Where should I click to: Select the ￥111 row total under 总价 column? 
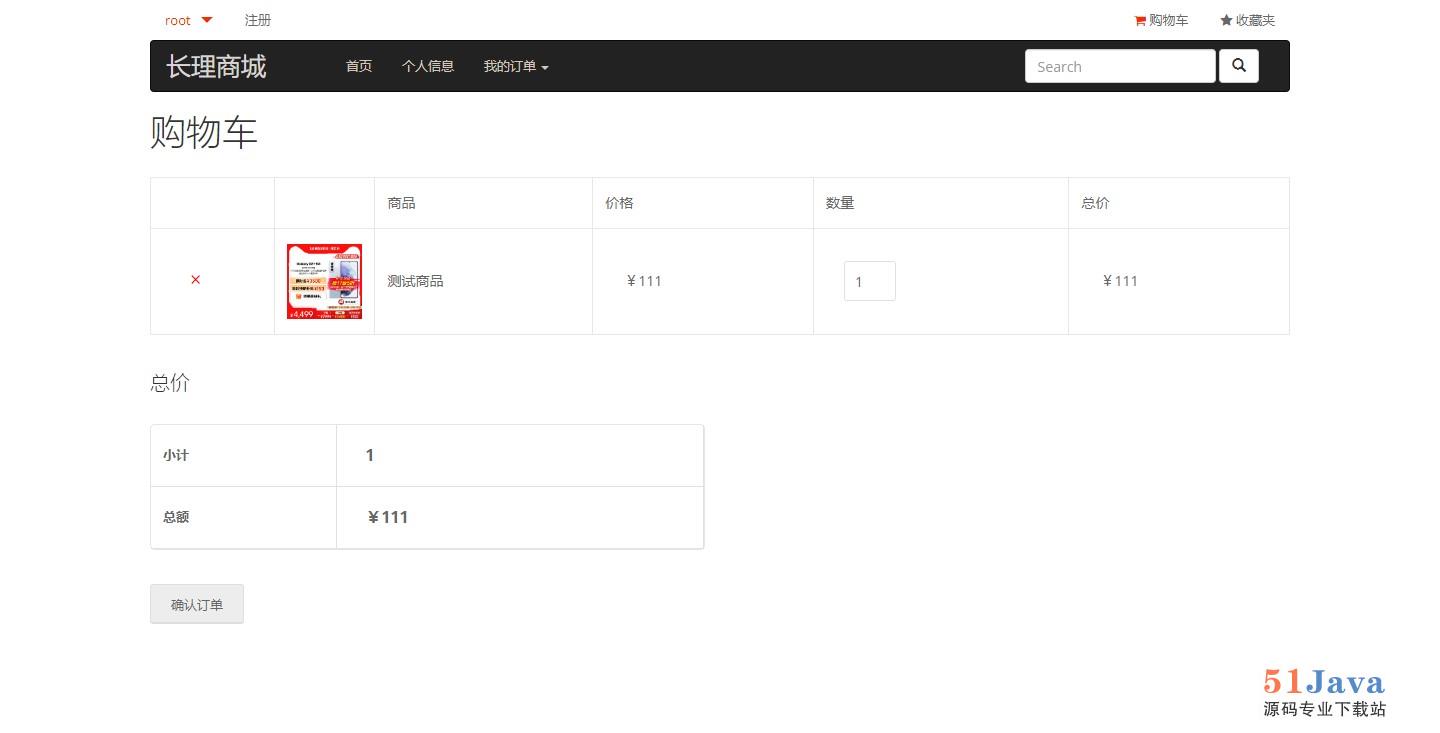pos(1120,281)
